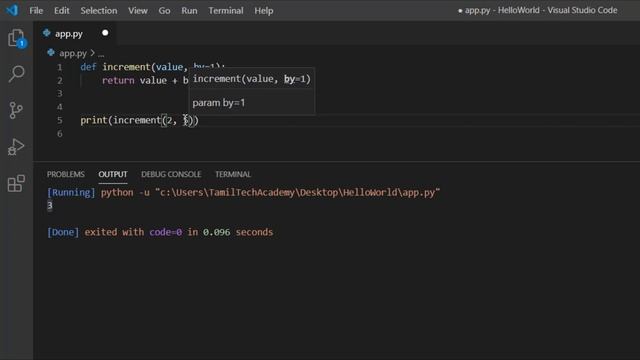Click app.py in the breadcrumb path
The image size is (640, 360).
(73, 53)
